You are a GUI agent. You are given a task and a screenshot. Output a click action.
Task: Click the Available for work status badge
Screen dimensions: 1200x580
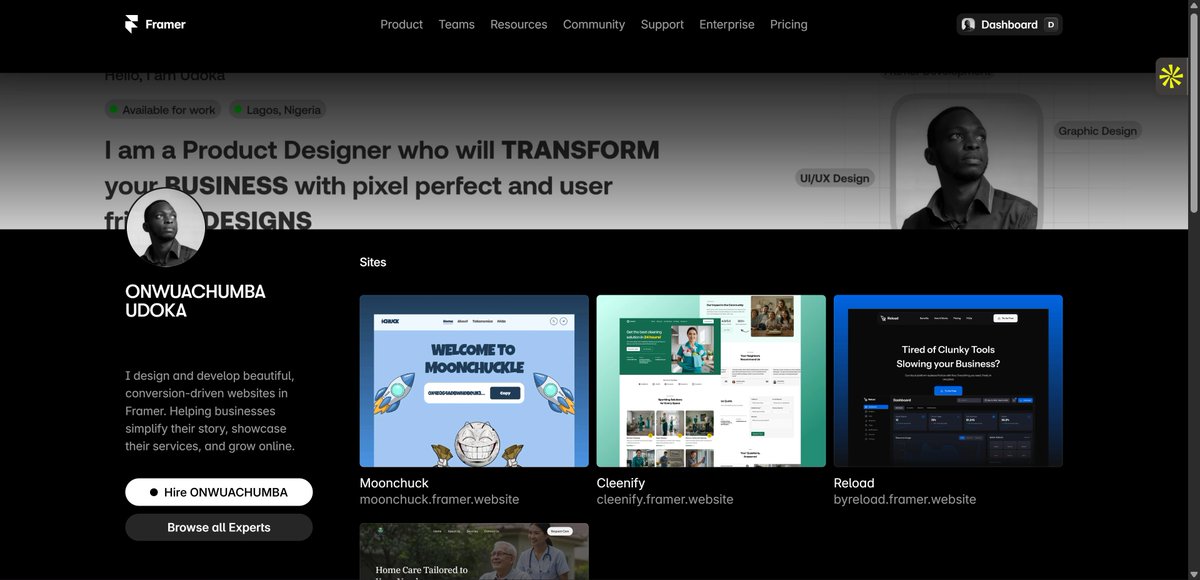click(162, 109)
